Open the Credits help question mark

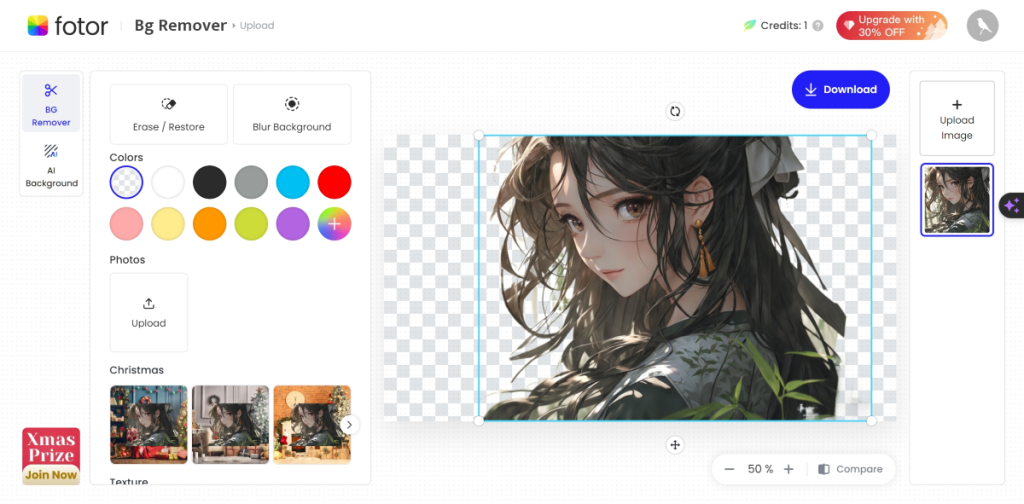click(x=818, y=26)
